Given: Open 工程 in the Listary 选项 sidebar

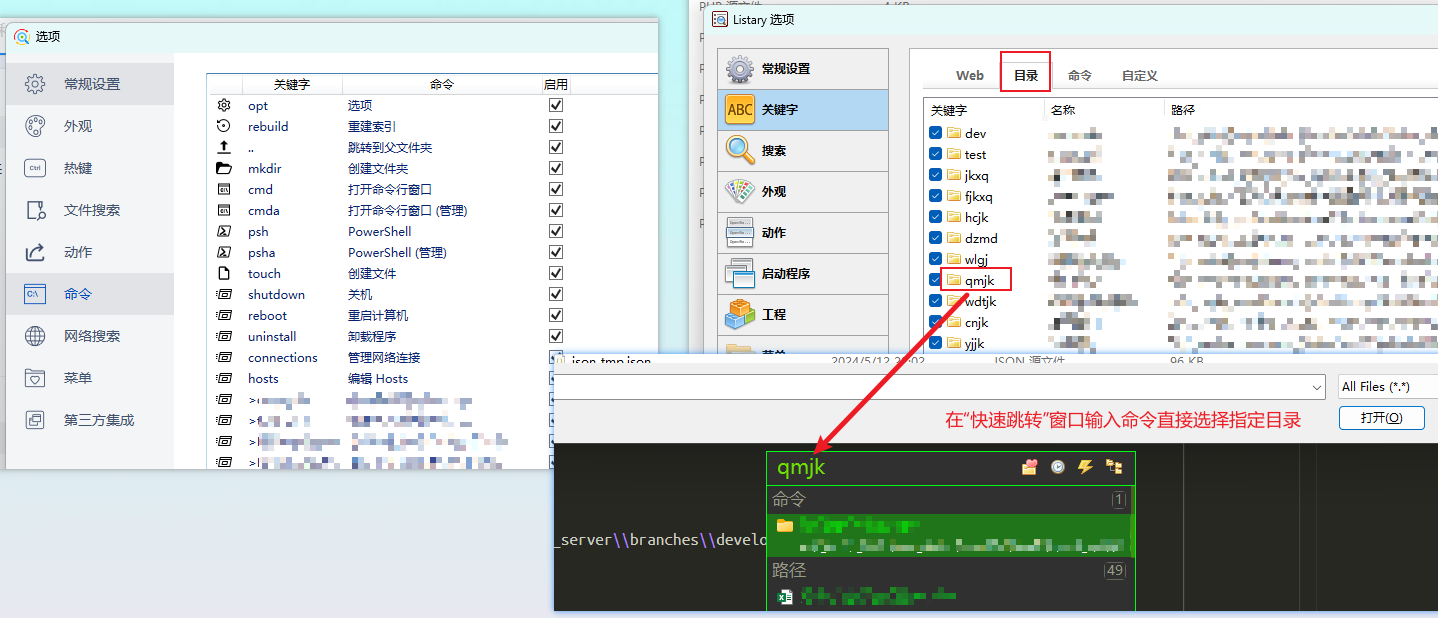Looking at the screenshot, I should [x=803, y=315].
